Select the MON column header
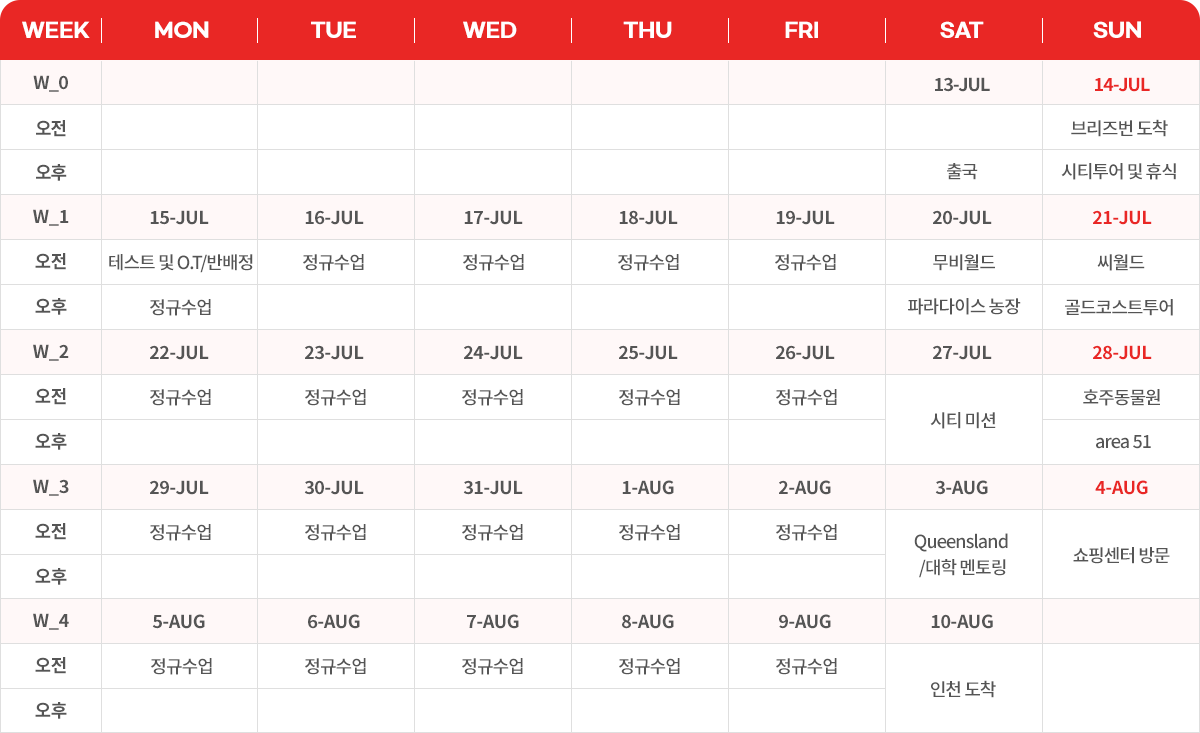The height and width of the screenshot is (733, 1200). (x=181, y=30)
